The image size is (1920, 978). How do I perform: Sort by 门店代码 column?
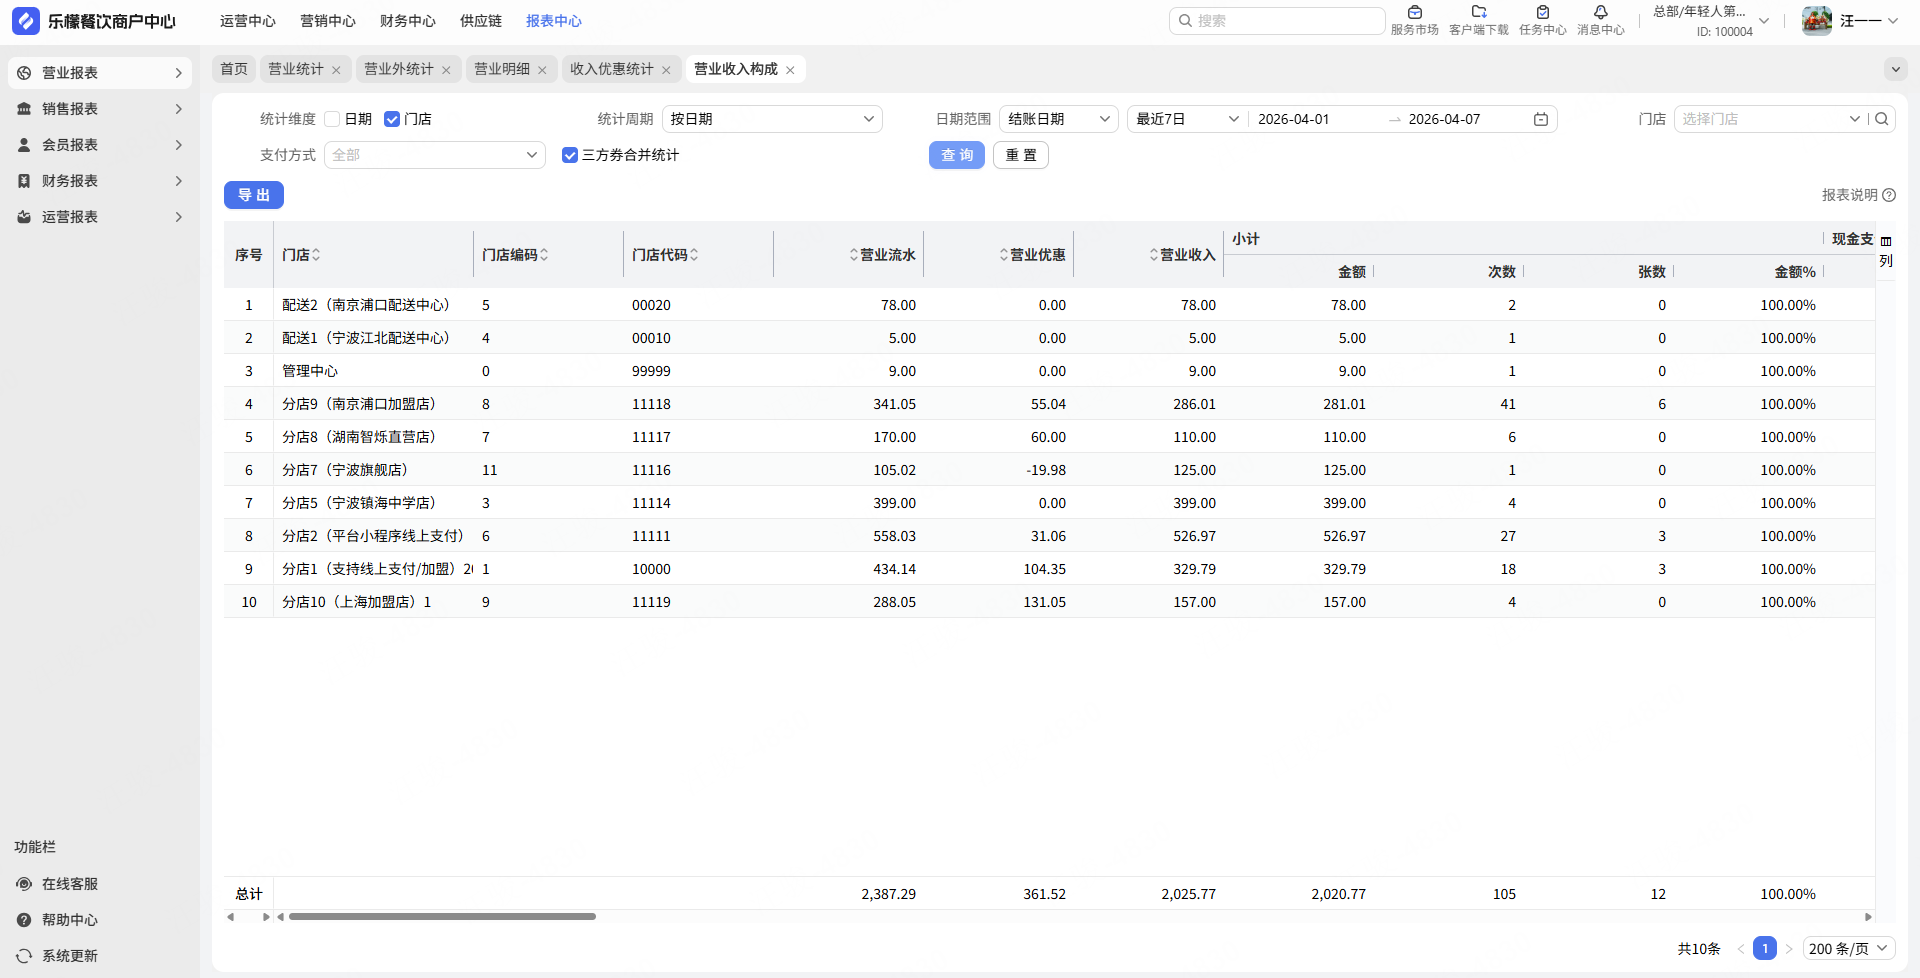(694, 255)
